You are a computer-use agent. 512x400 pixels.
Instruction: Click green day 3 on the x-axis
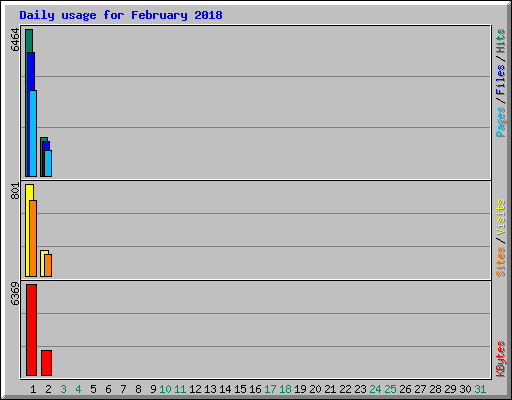(63, 389)
